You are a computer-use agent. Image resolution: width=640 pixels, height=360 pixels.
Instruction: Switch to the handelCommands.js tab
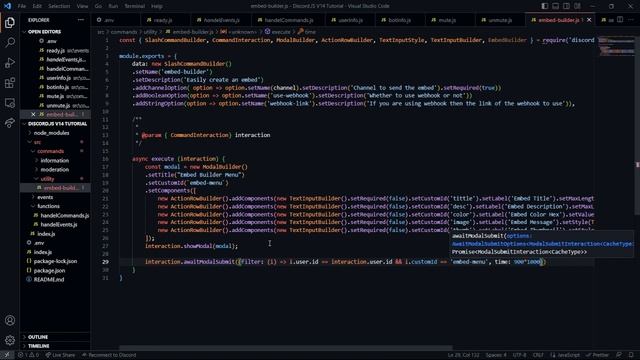289,20
